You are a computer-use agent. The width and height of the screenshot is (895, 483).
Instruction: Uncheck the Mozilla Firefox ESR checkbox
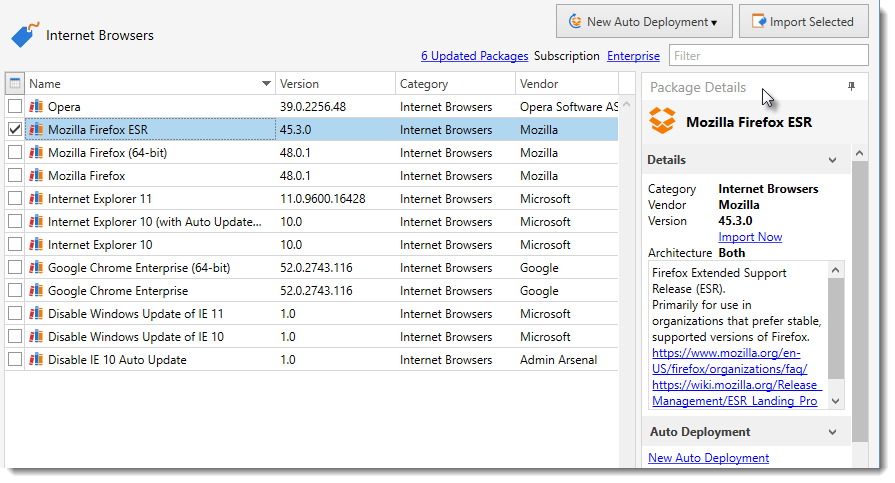(15, 130)
